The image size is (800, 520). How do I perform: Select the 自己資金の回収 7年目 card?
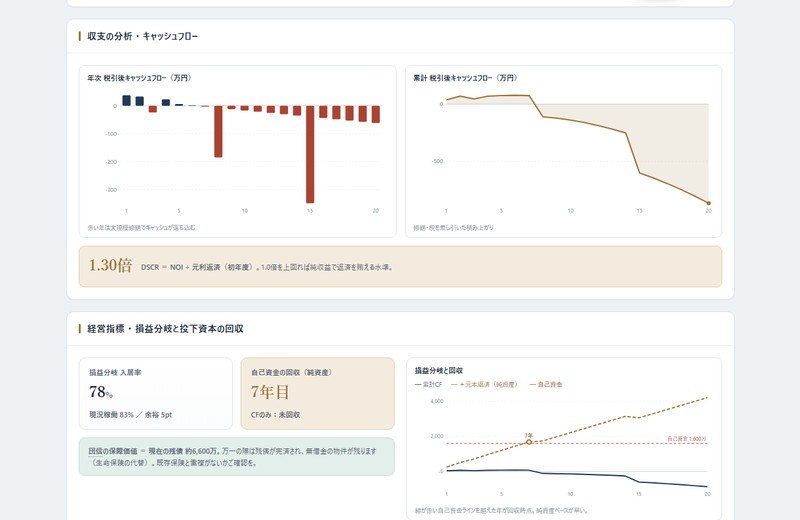317,393
